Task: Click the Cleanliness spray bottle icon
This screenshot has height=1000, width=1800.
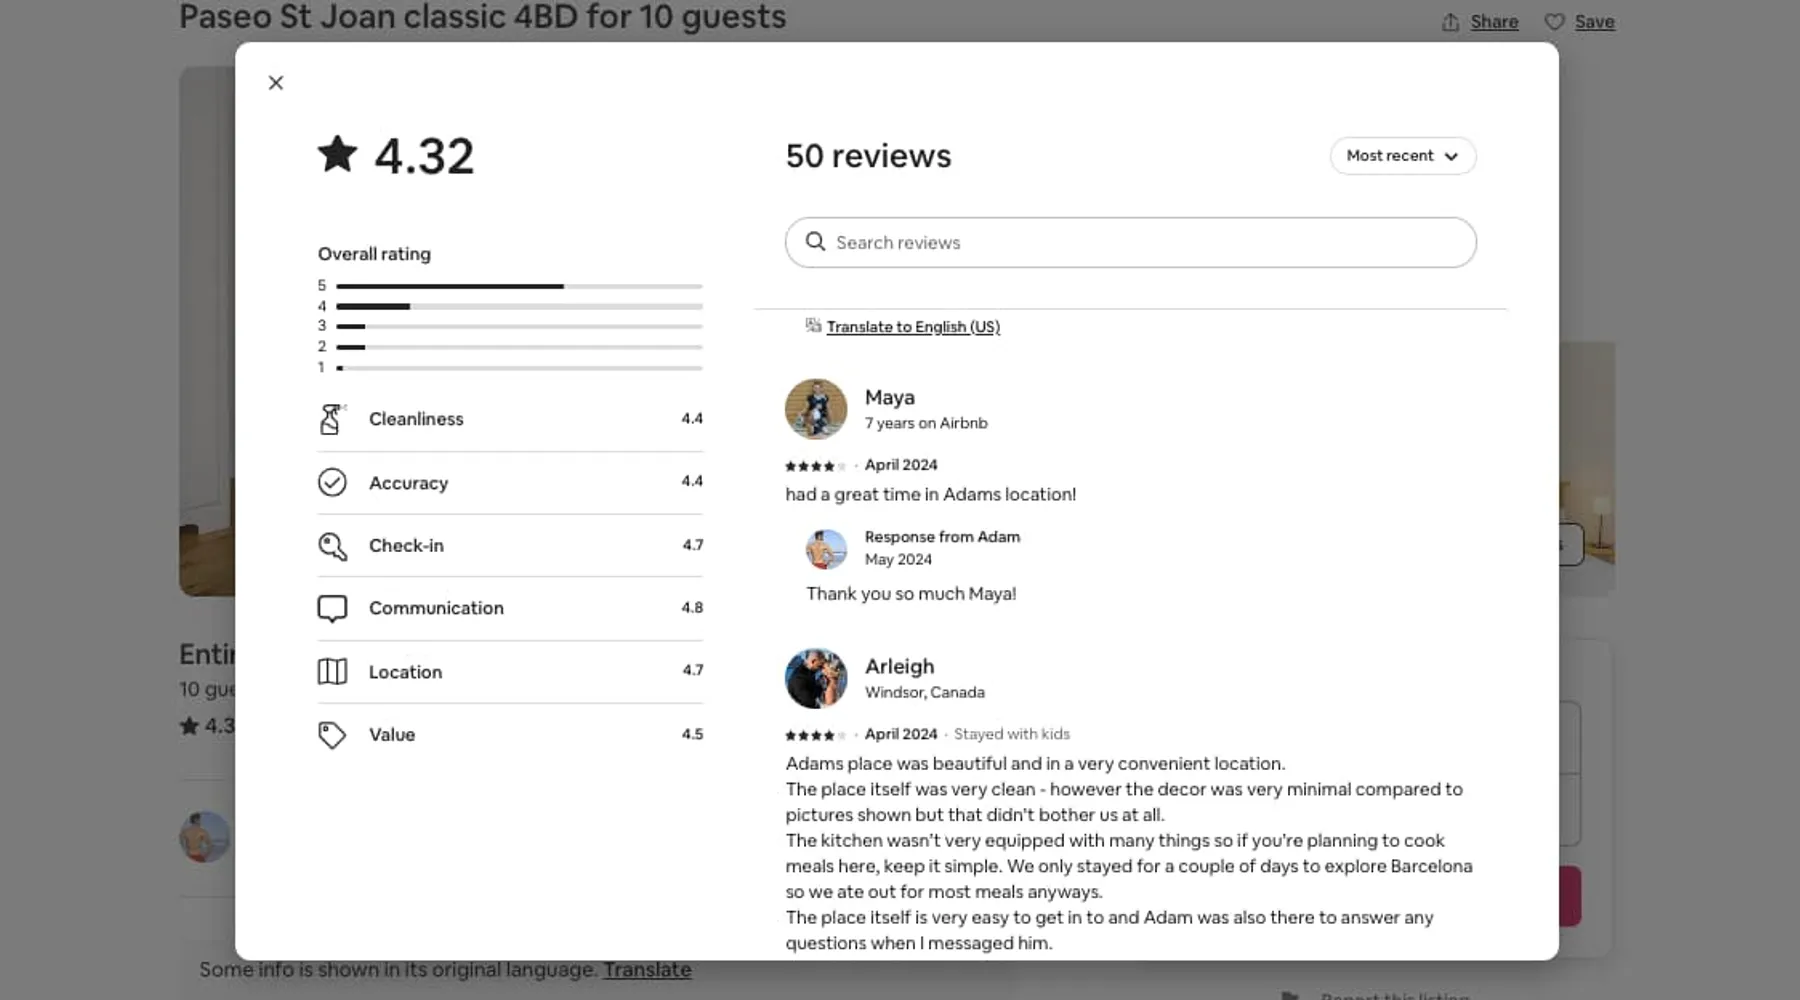Action: coord(331,419)
